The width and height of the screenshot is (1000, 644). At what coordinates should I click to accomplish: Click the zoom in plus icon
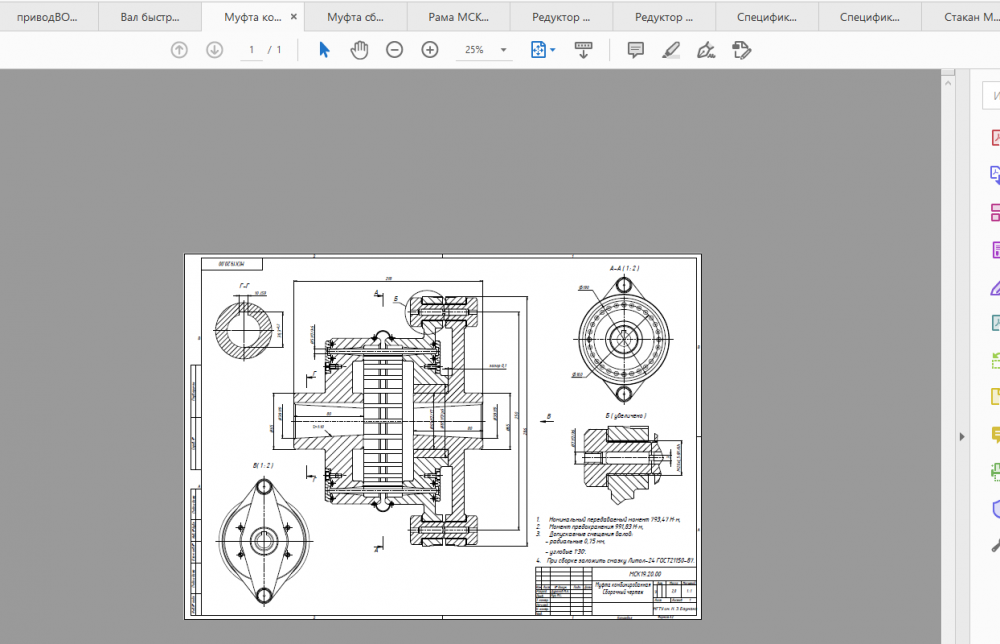430,50
